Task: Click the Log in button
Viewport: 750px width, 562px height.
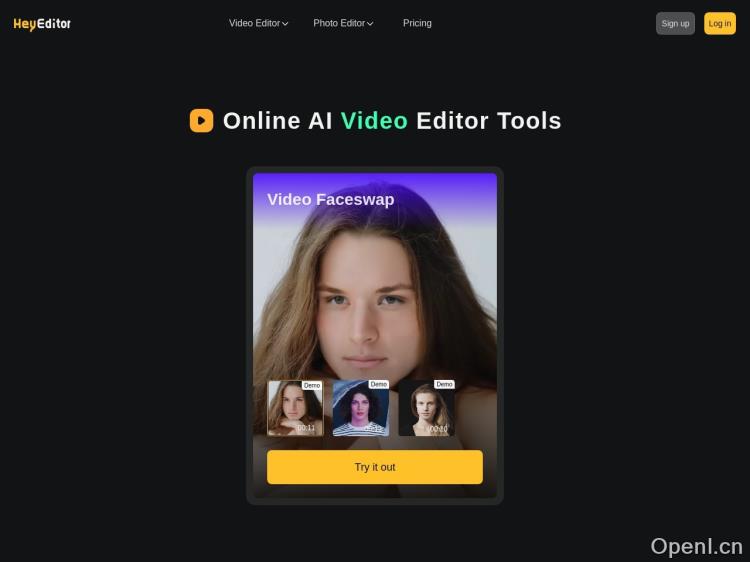Action: (719, 23)
